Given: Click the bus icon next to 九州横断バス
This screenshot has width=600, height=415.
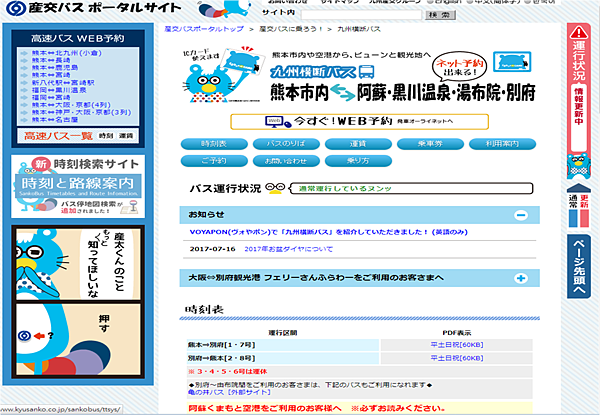Looking at the screenshot, I should coord(367,72).
